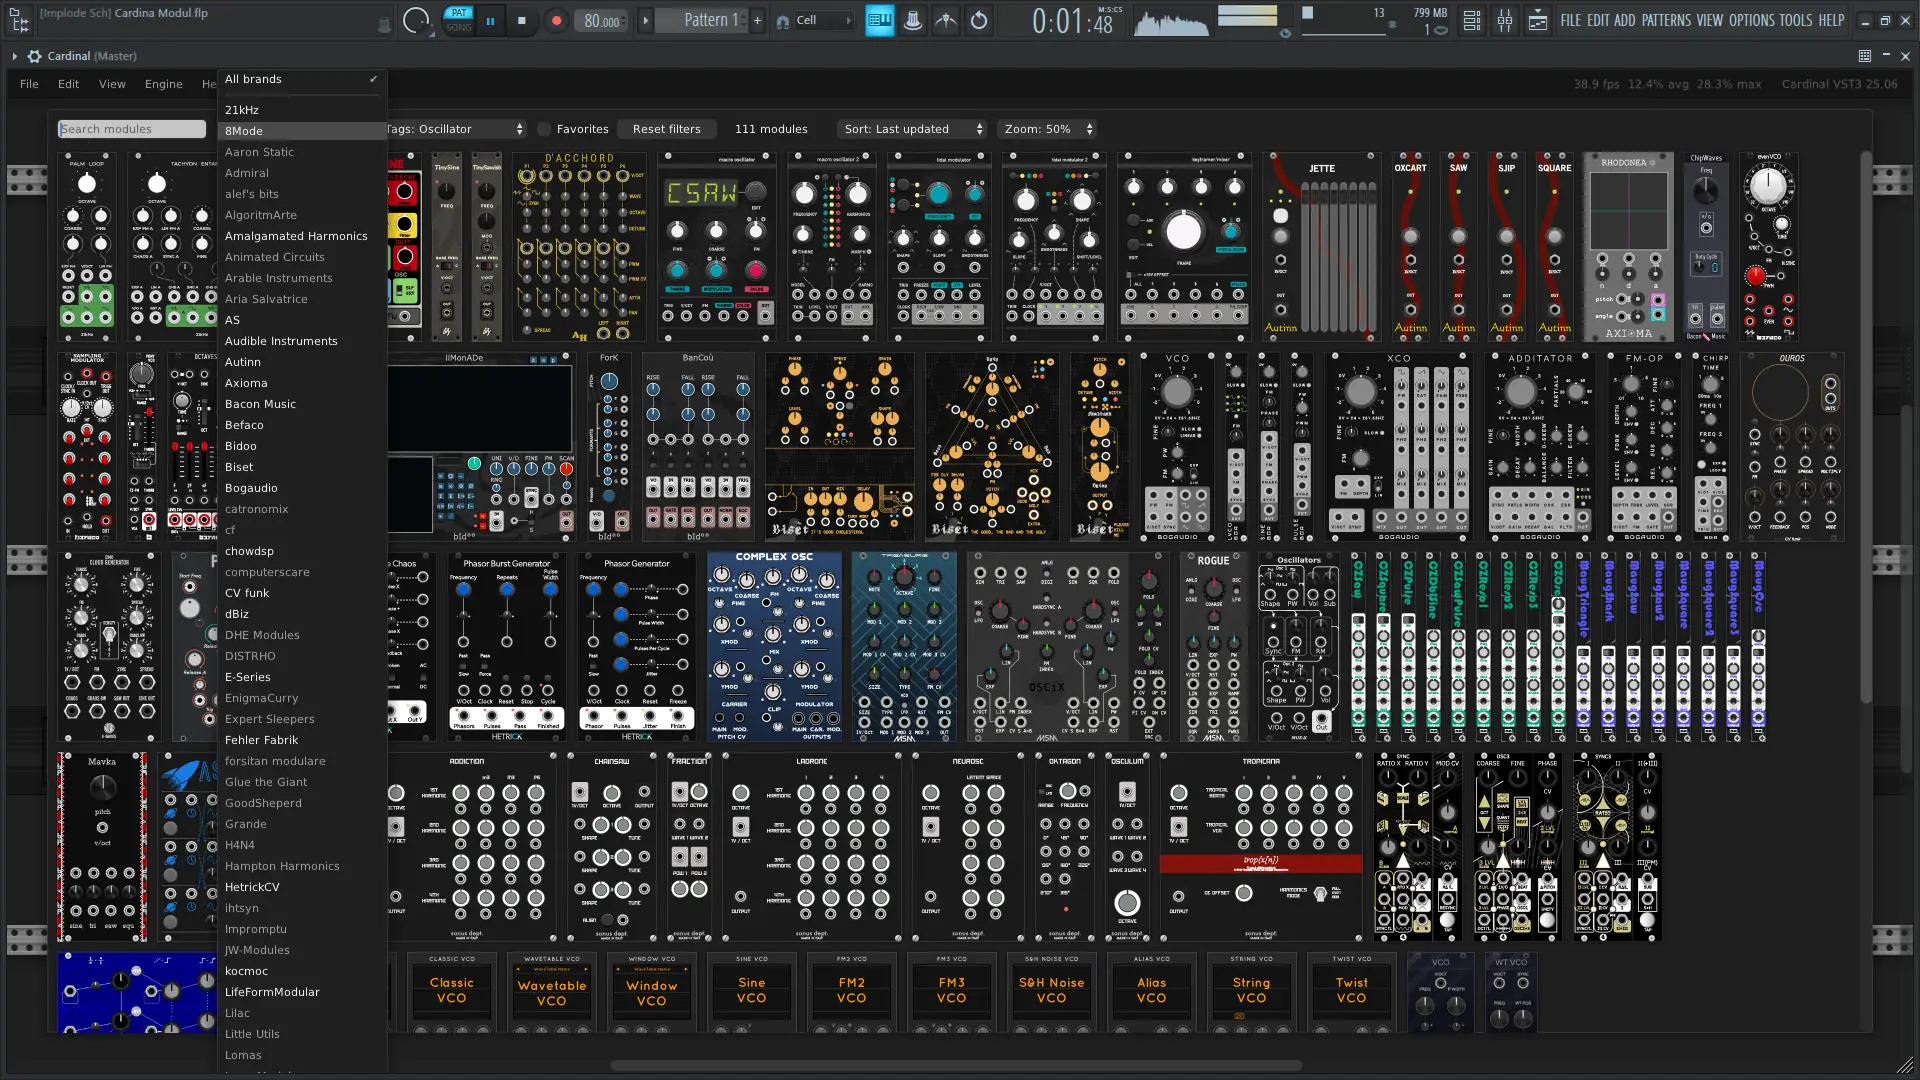Click the Search modules field
1920x1080 pixels.
tap(132, 129)
